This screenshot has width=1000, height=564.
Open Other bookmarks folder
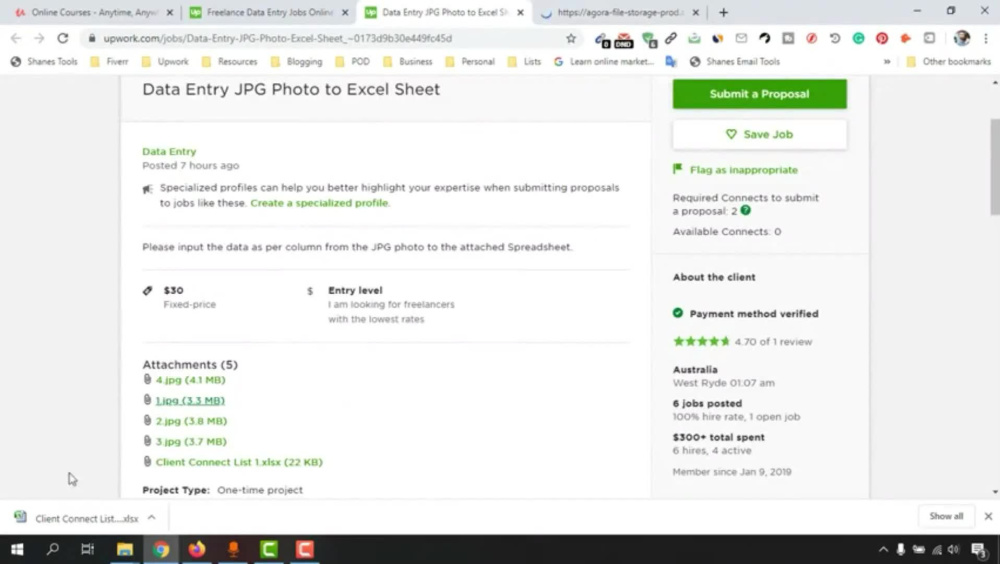948,61
